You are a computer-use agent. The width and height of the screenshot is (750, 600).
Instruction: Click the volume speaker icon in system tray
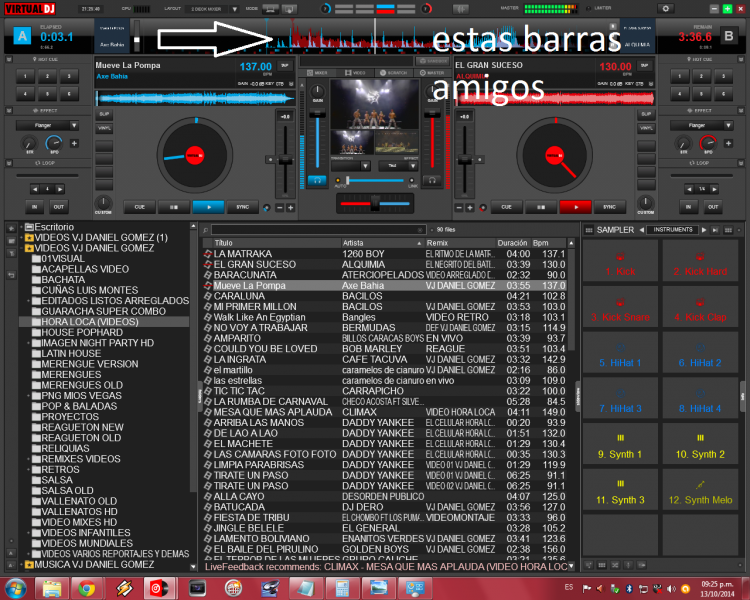point(672,589)
